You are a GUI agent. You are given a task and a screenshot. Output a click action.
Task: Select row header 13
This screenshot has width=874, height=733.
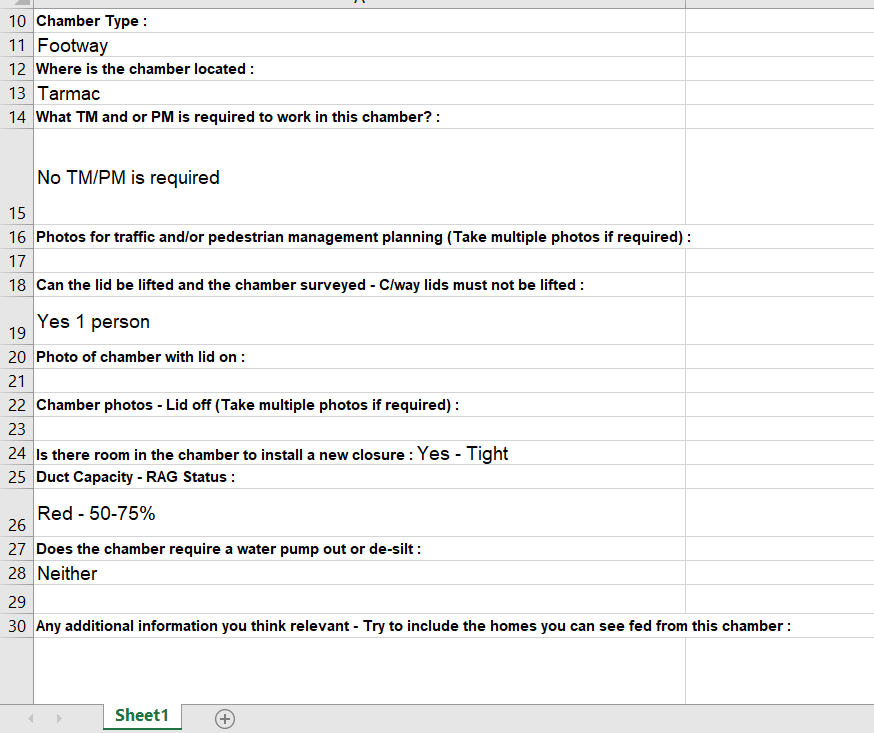[17, 93]
